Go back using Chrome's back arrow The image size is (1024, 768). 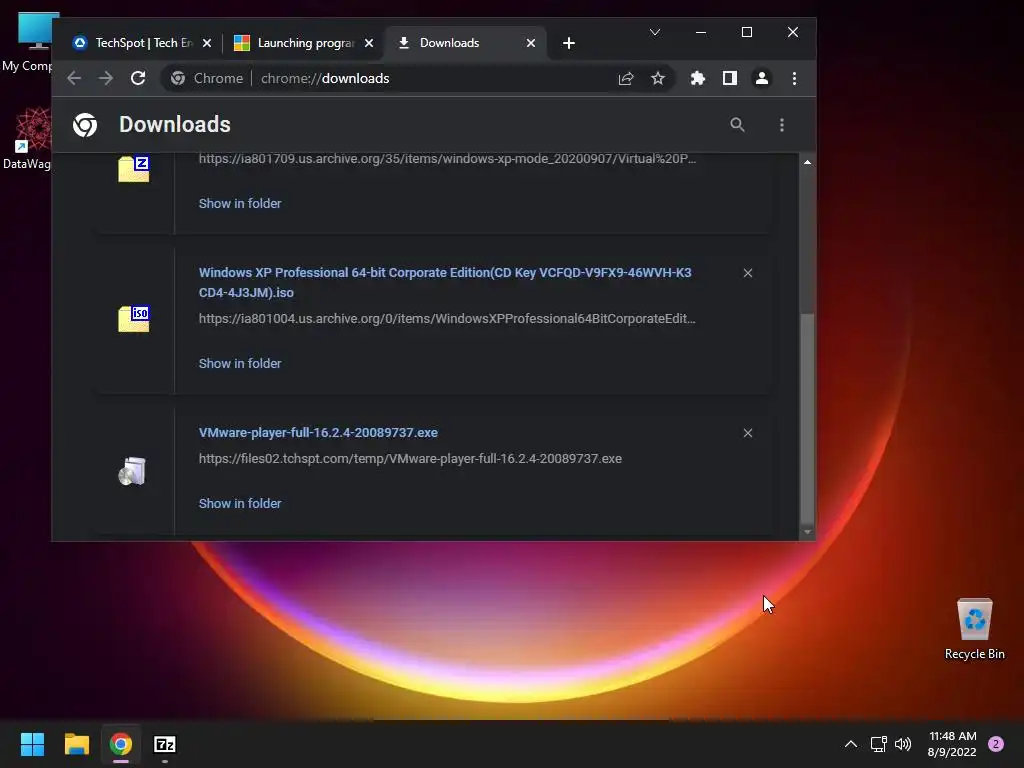(74, 78)
